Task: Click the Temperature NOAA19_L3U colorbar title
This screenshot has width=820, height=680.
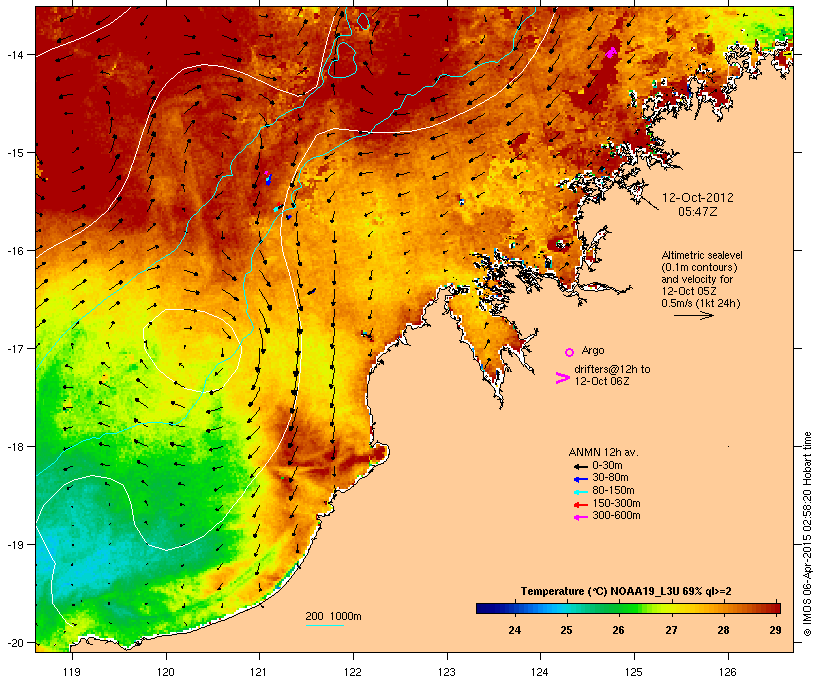Action: coord(626,592)
